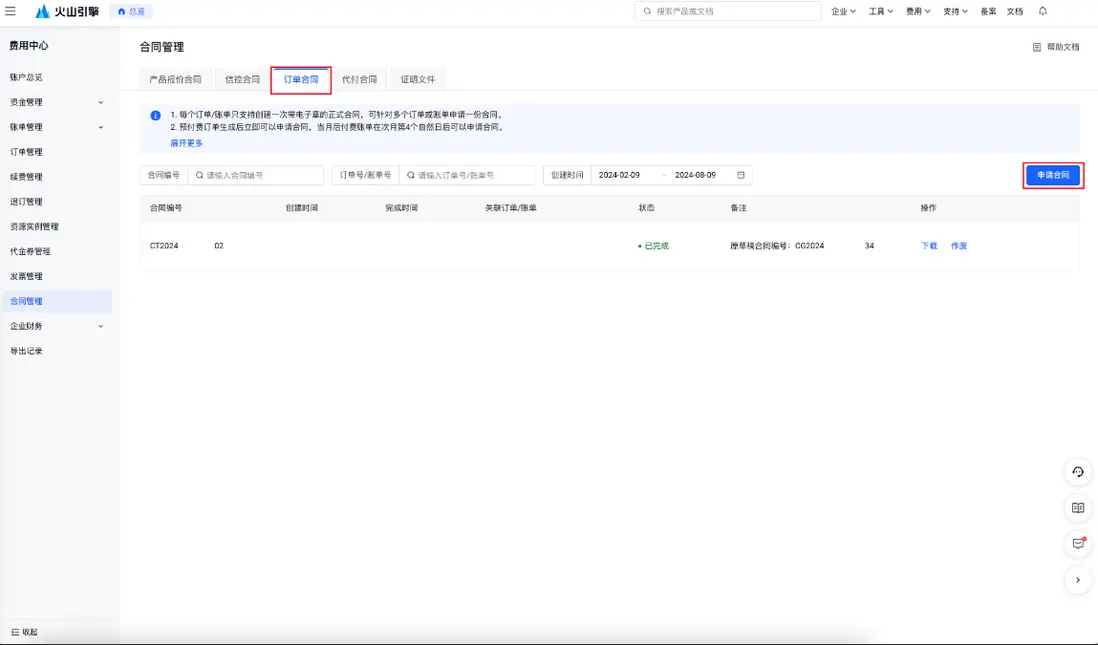The width and height of the screenshot is (1098, 645).
Task: Focus the 合同编号 search field
Action: [x=256, y=175]
